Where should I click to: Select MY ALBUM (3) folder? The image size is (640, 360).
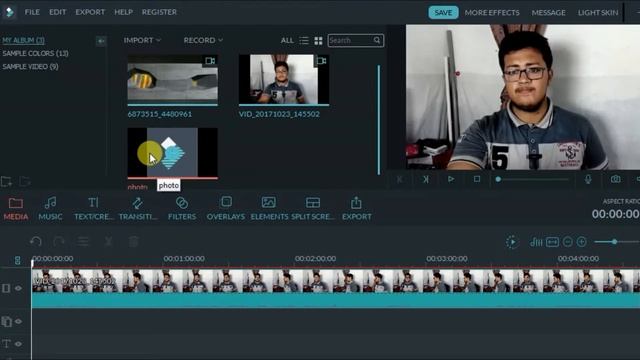(x=23, y=40)
